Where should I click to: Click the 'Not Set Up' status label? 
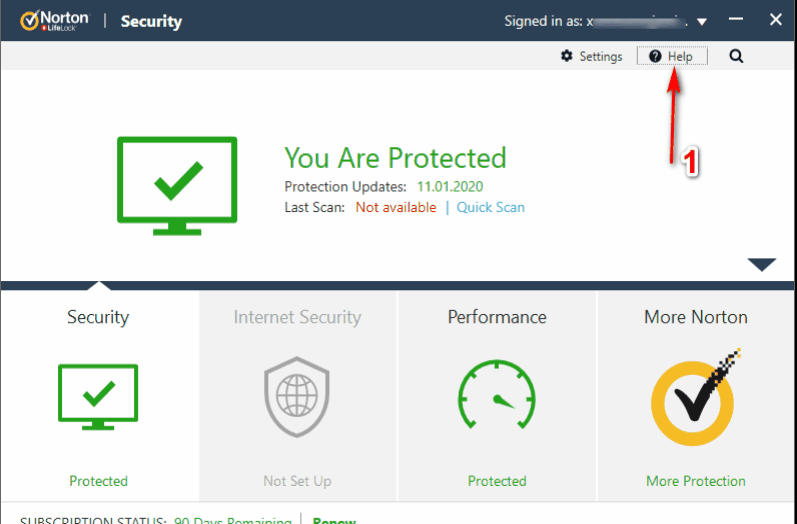297,481
